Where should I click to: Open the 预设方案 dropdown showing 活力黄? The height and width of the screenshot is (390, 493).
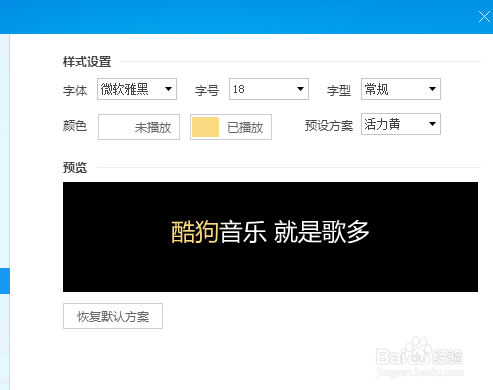click(401, 124)
